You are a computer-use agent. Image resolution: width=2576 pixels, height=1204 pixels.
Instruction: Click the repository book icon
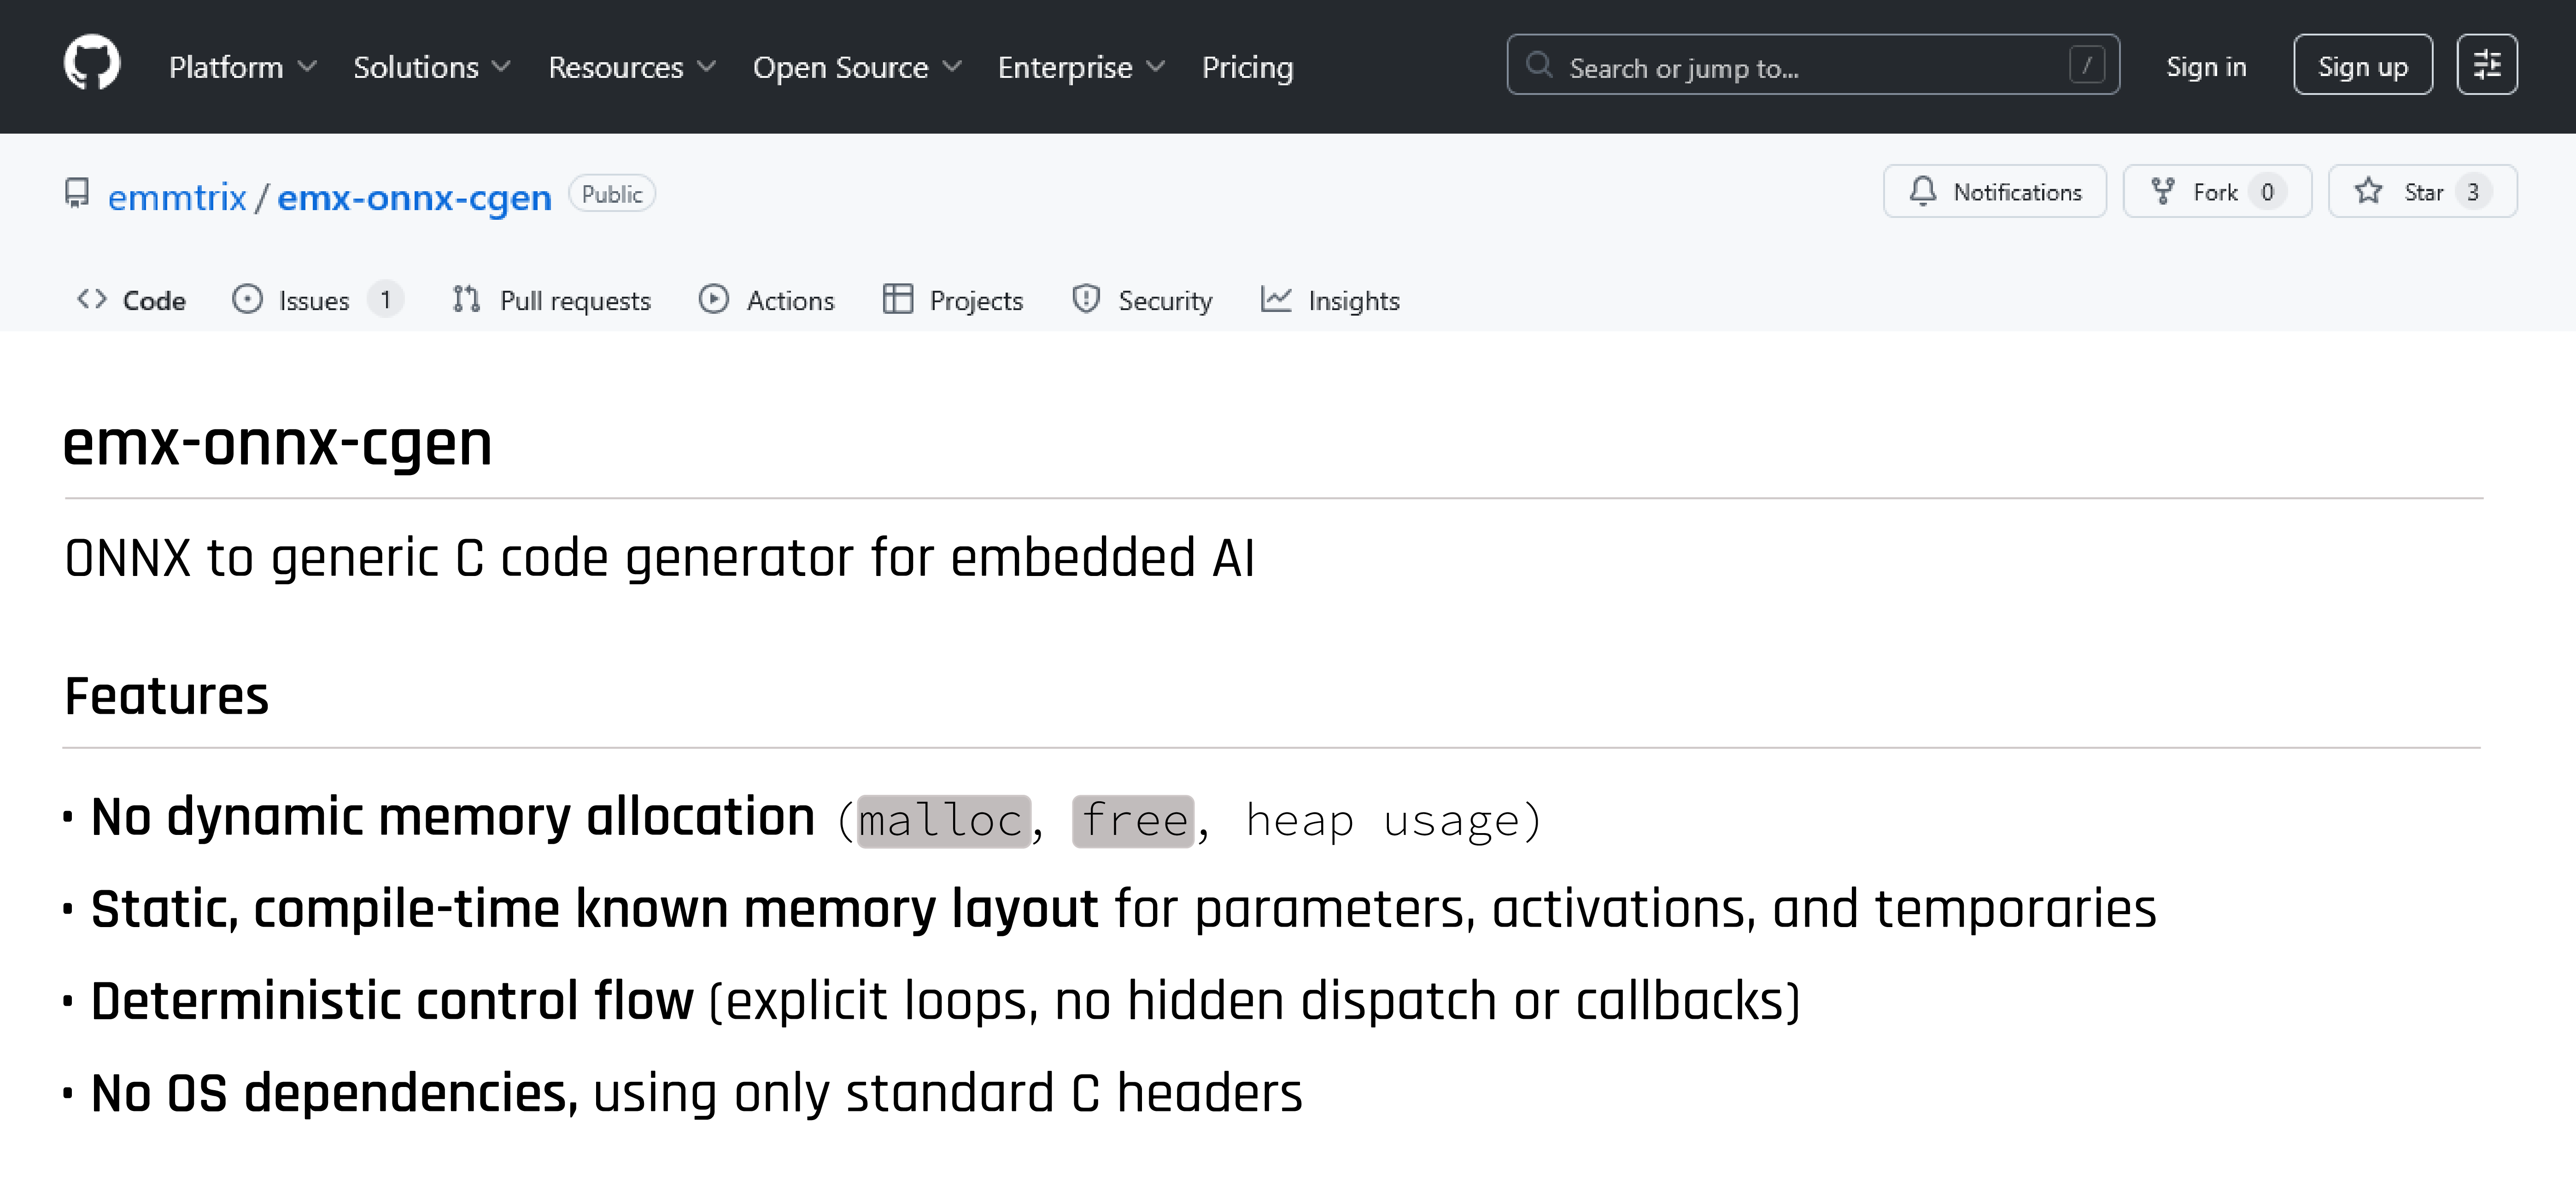click(77, 193)
